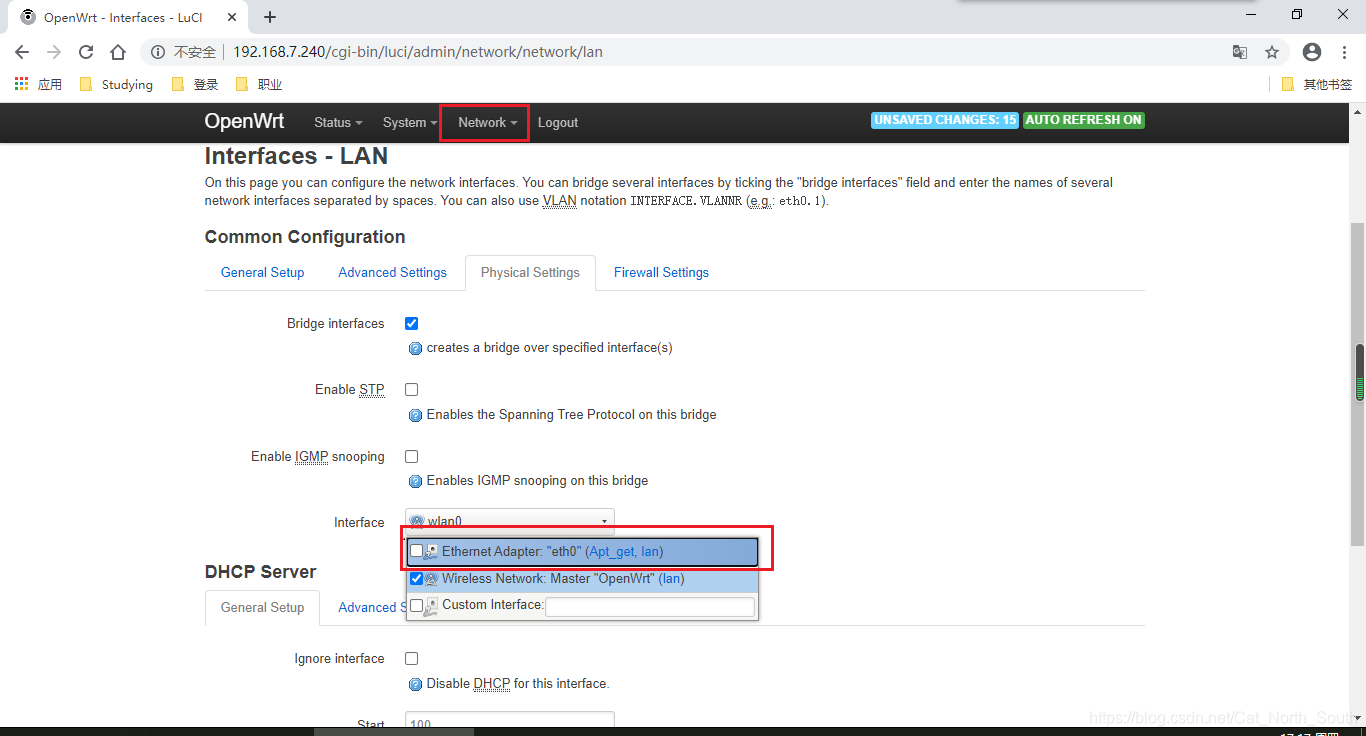Viewport: 1366px width, 736px height.
Task: Toggle the Bridge interfaces checkbox
Action: click(411, 323)
